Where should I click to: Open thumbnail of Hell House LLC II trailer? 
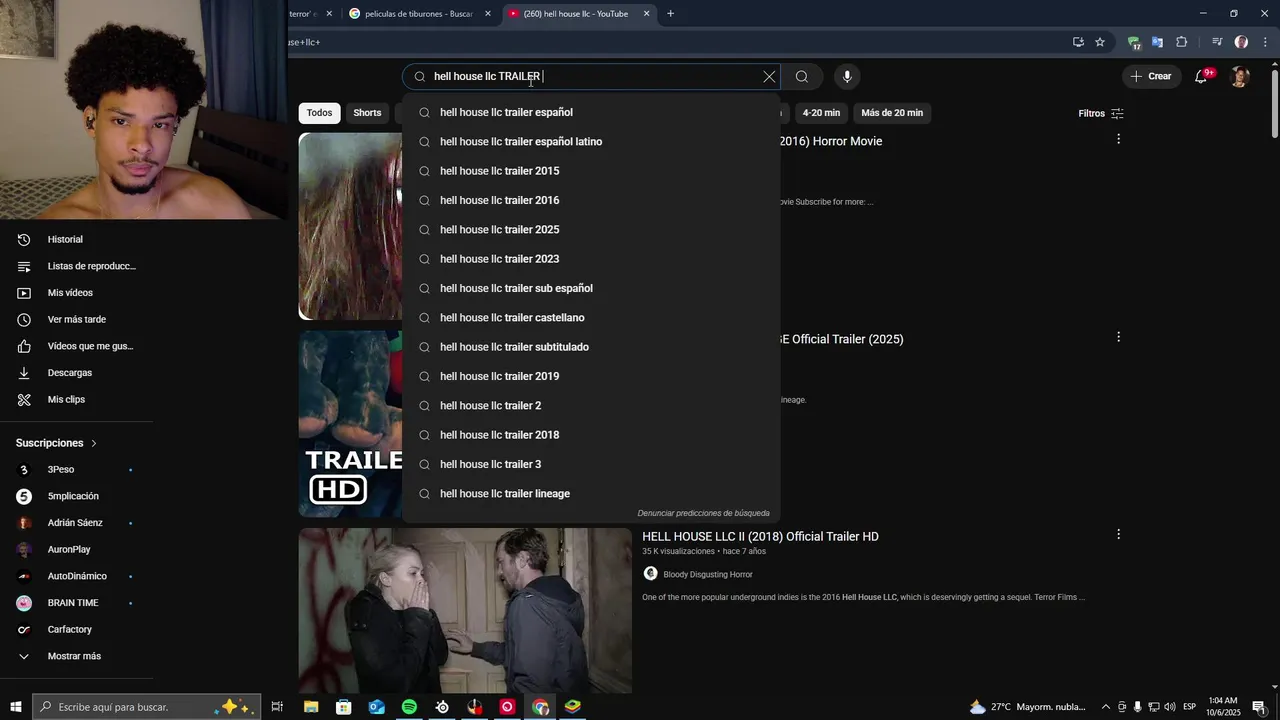465,610
